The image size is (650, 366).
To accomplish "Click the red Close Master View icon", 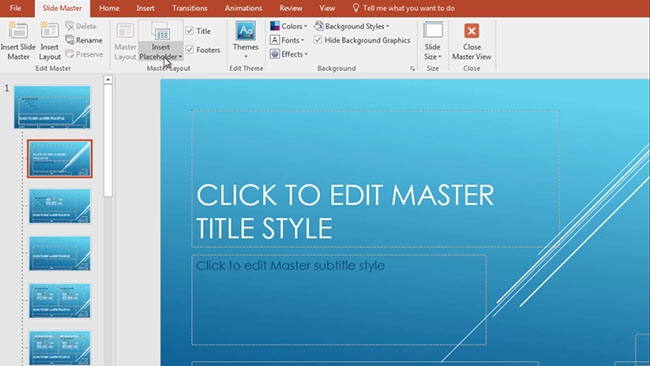I will tap(472, 31).
